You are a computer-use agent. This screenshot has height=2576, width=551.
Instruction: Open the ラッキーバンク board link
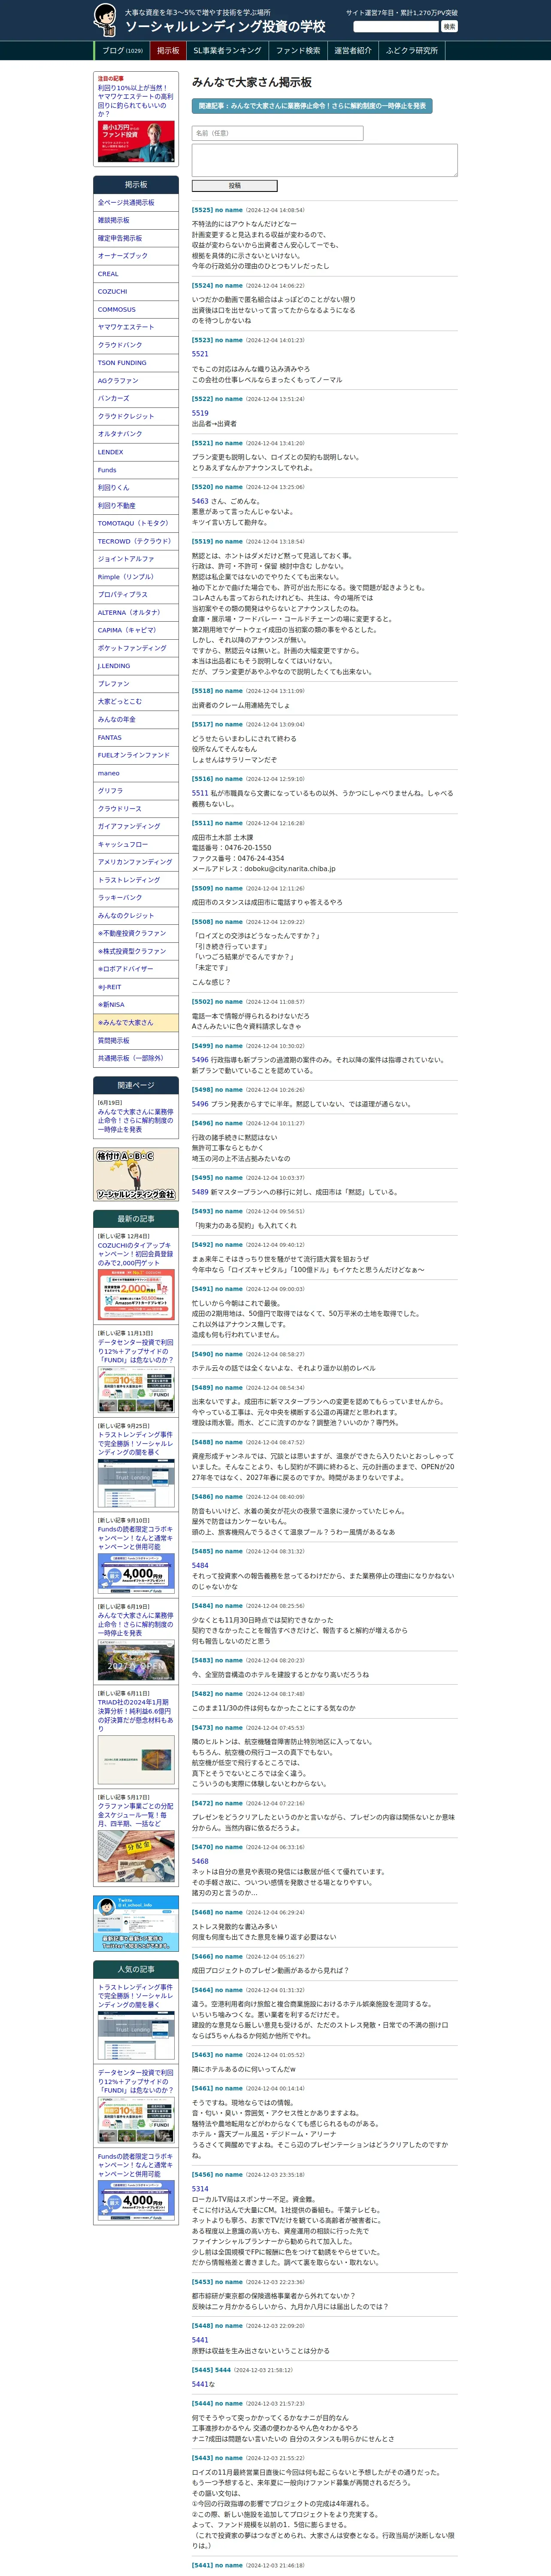136,898
